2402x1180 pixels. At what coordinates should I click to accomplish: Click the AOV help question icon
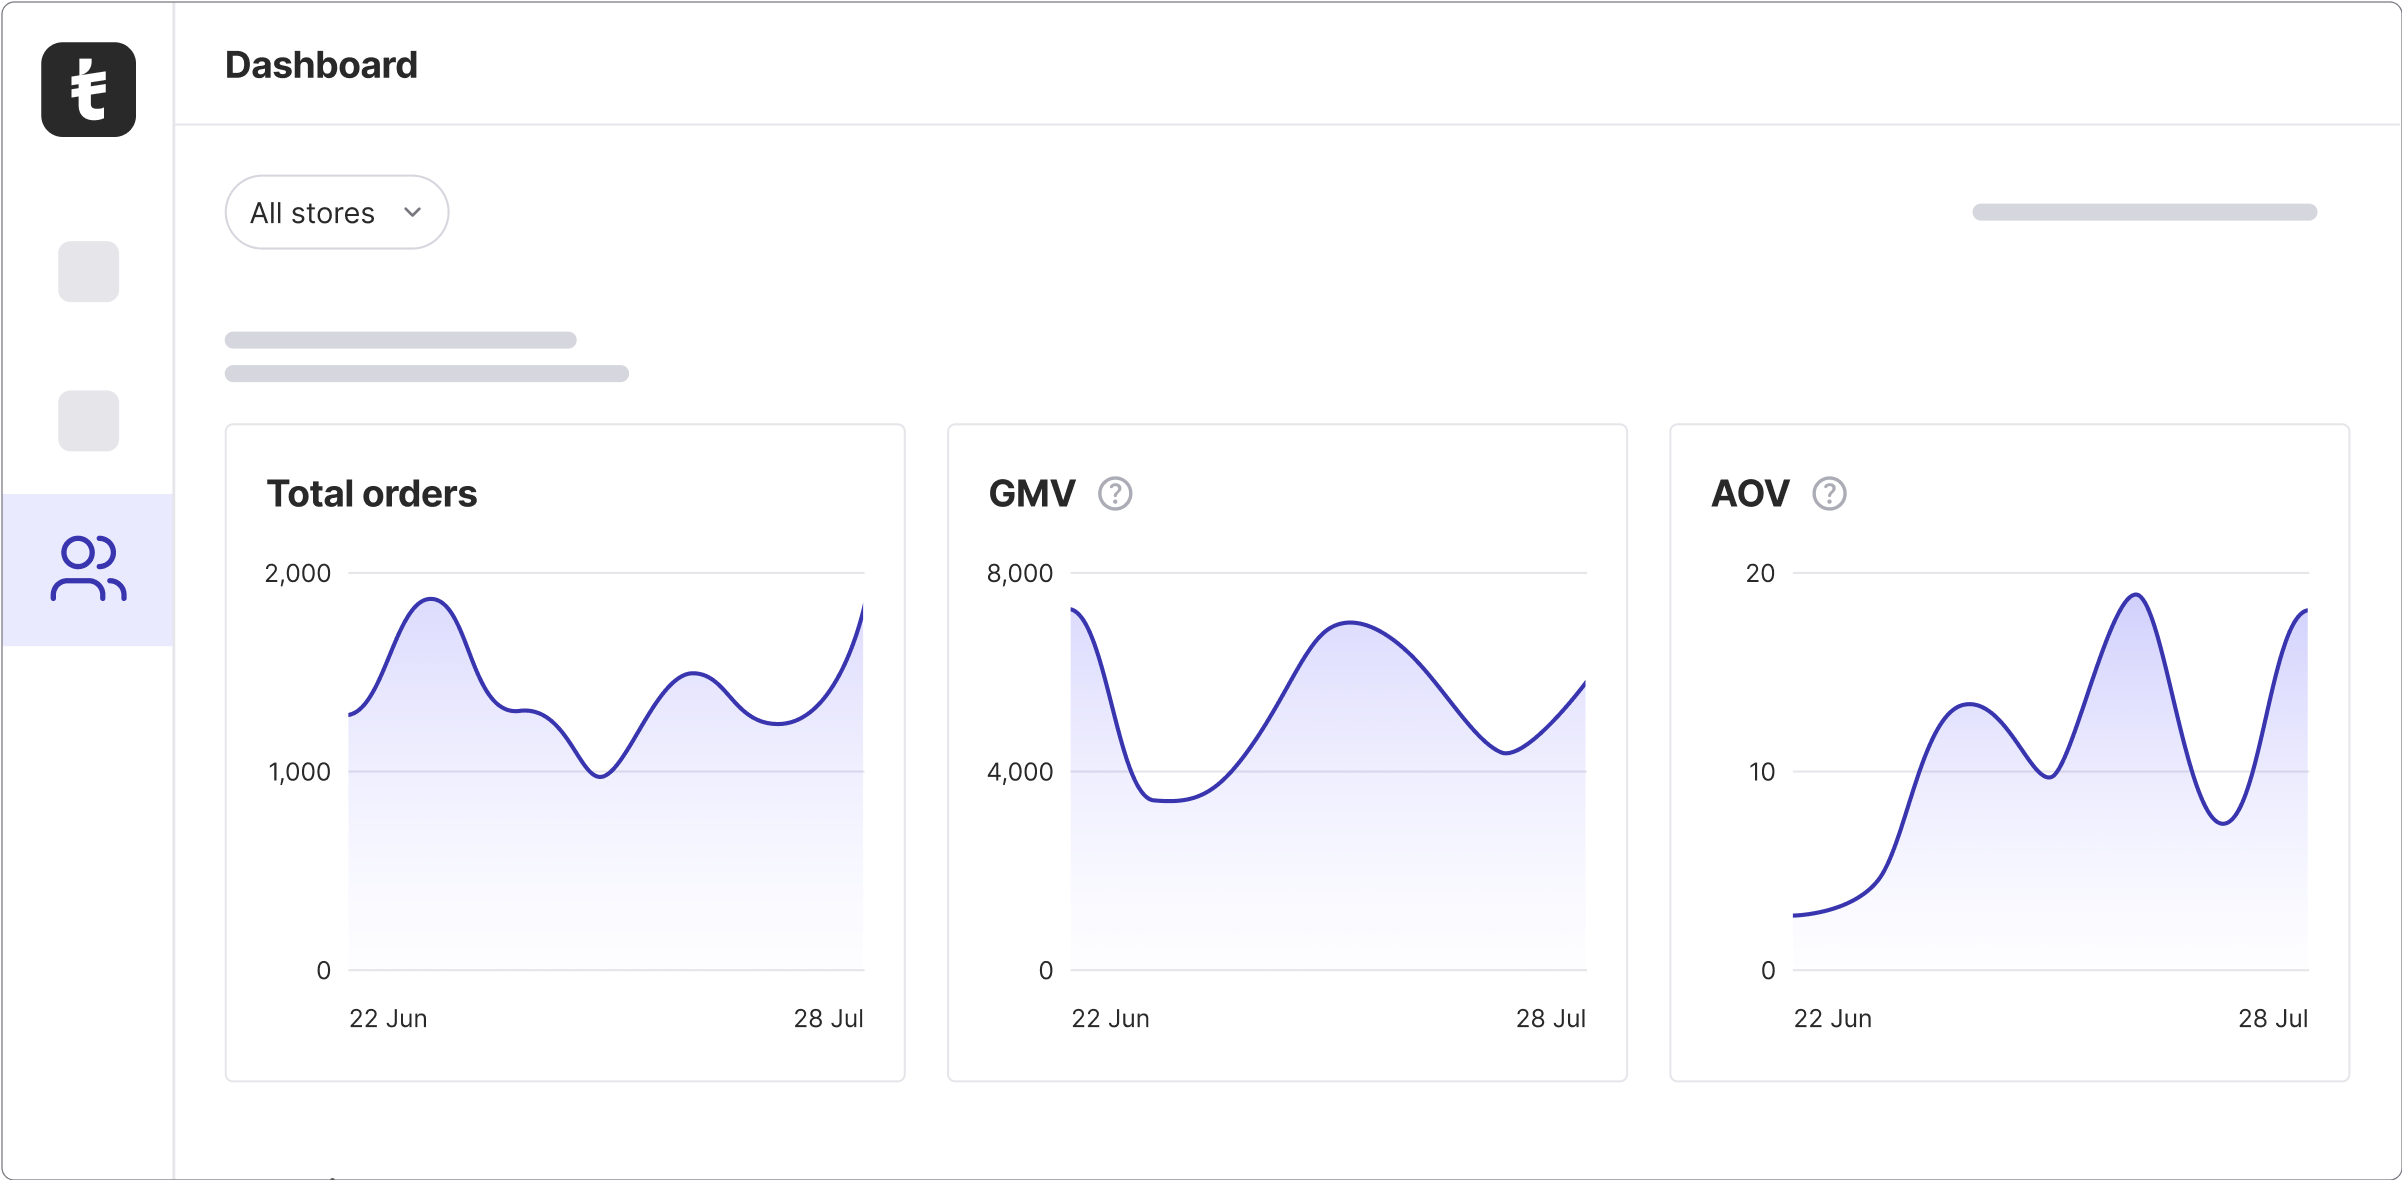coord(1829,493)
